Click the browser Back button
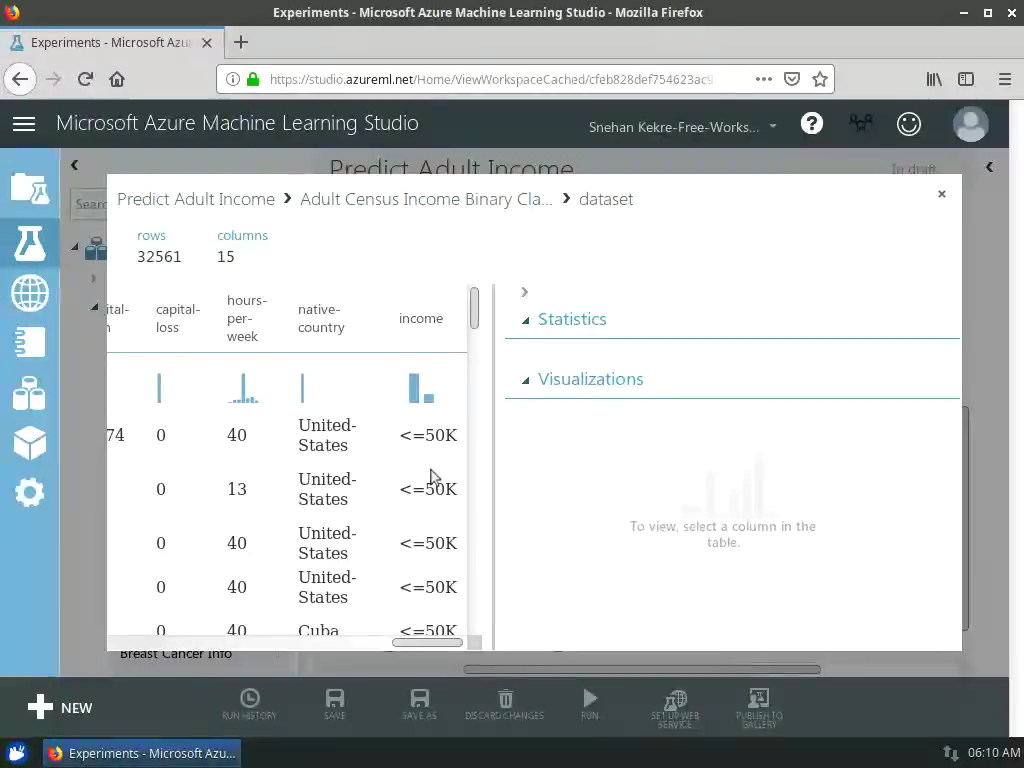Screen dimensions: 1024x768 [20, 80]
